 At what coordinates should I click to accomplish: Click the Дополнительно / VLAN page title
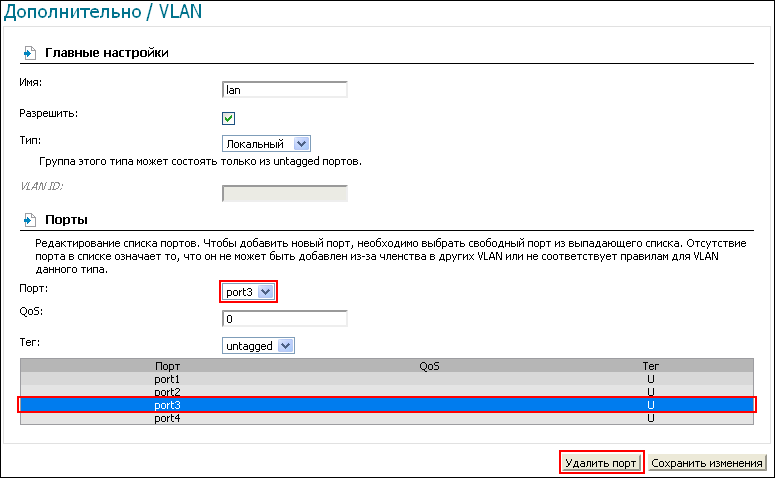[103, 11]
